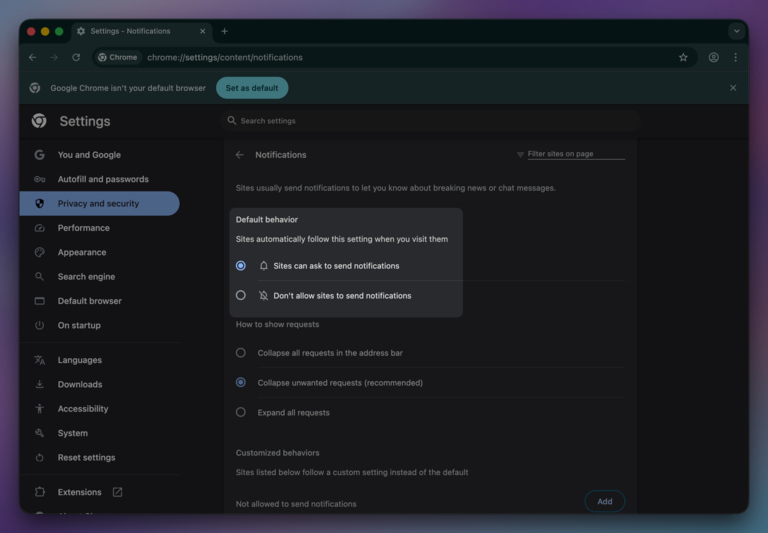Click the Chrome logo in the default browser banner

pos(35,88)
